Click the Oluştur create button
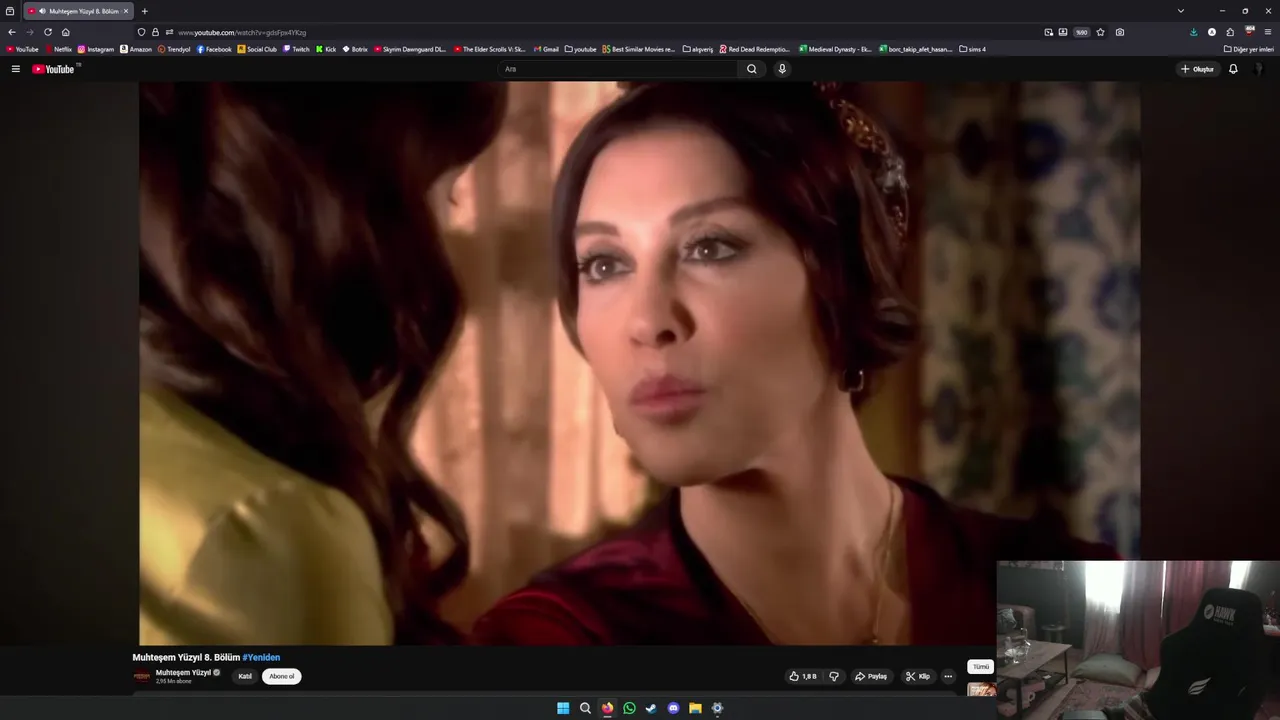This screenshot has height=720, width=1280. [x=1197, y=69]
